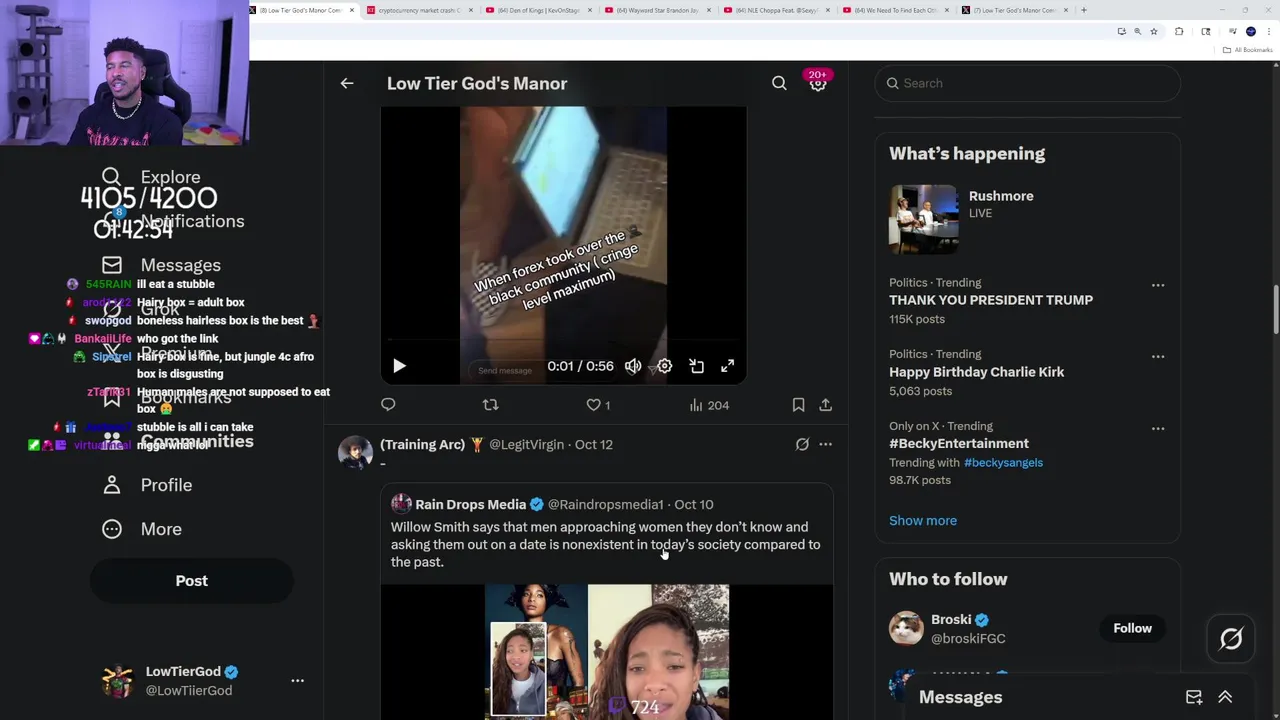Reply to the forex video post
Image resolution: width=1280 pixels, height=720 pixels.
(388, 405)
